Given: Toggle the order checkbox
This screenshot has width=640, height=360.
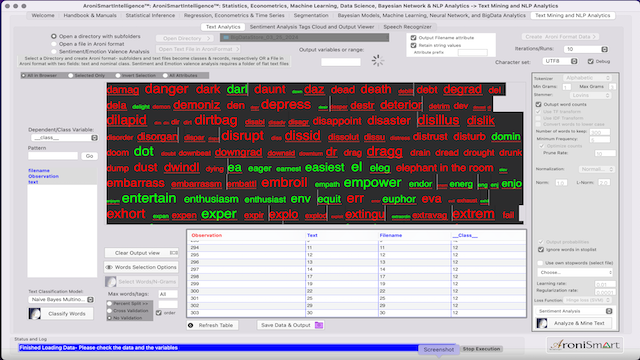Looking at the screenshot, I should (x=159, y=313).
